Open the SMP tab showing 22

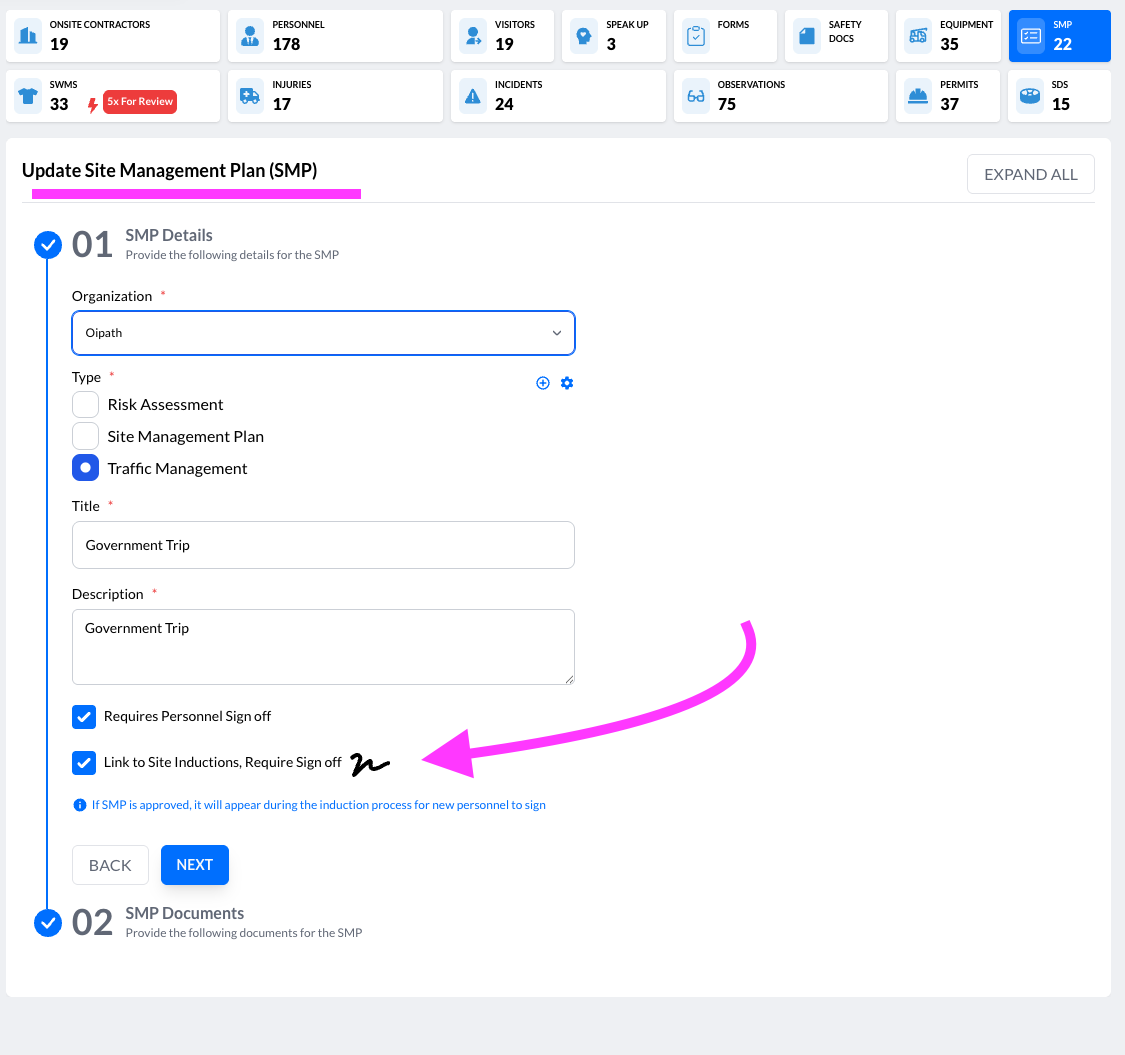(x=1059, y=36)
